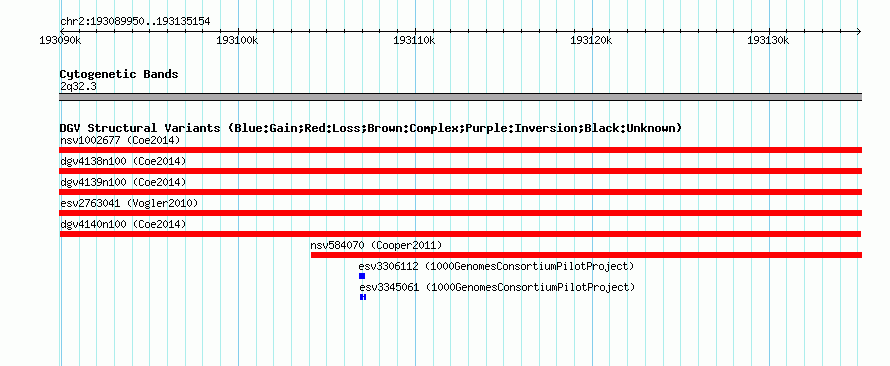Select the red bar under nsv1002677
The height and width of the screenshot is (366, 890).
click(460, 150)
